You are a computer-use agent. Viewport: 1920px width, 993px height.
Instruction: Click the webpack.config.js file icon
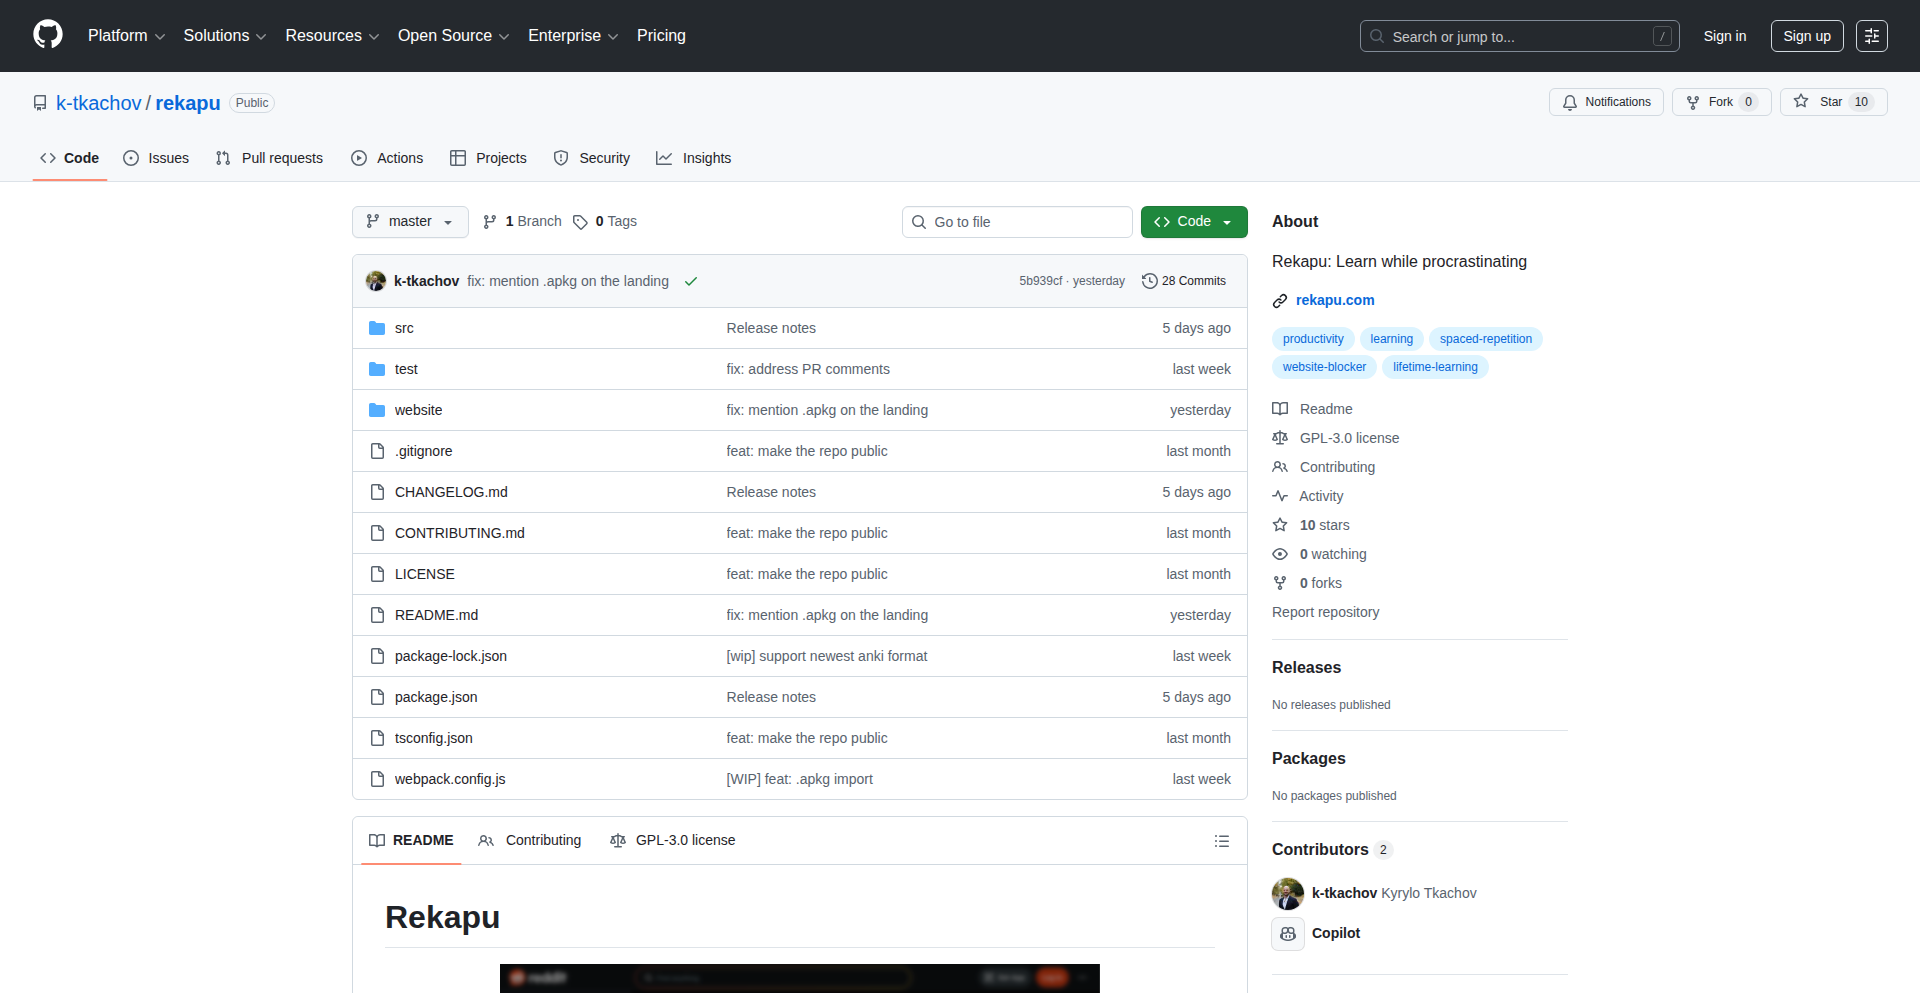[x=377, y=779]
